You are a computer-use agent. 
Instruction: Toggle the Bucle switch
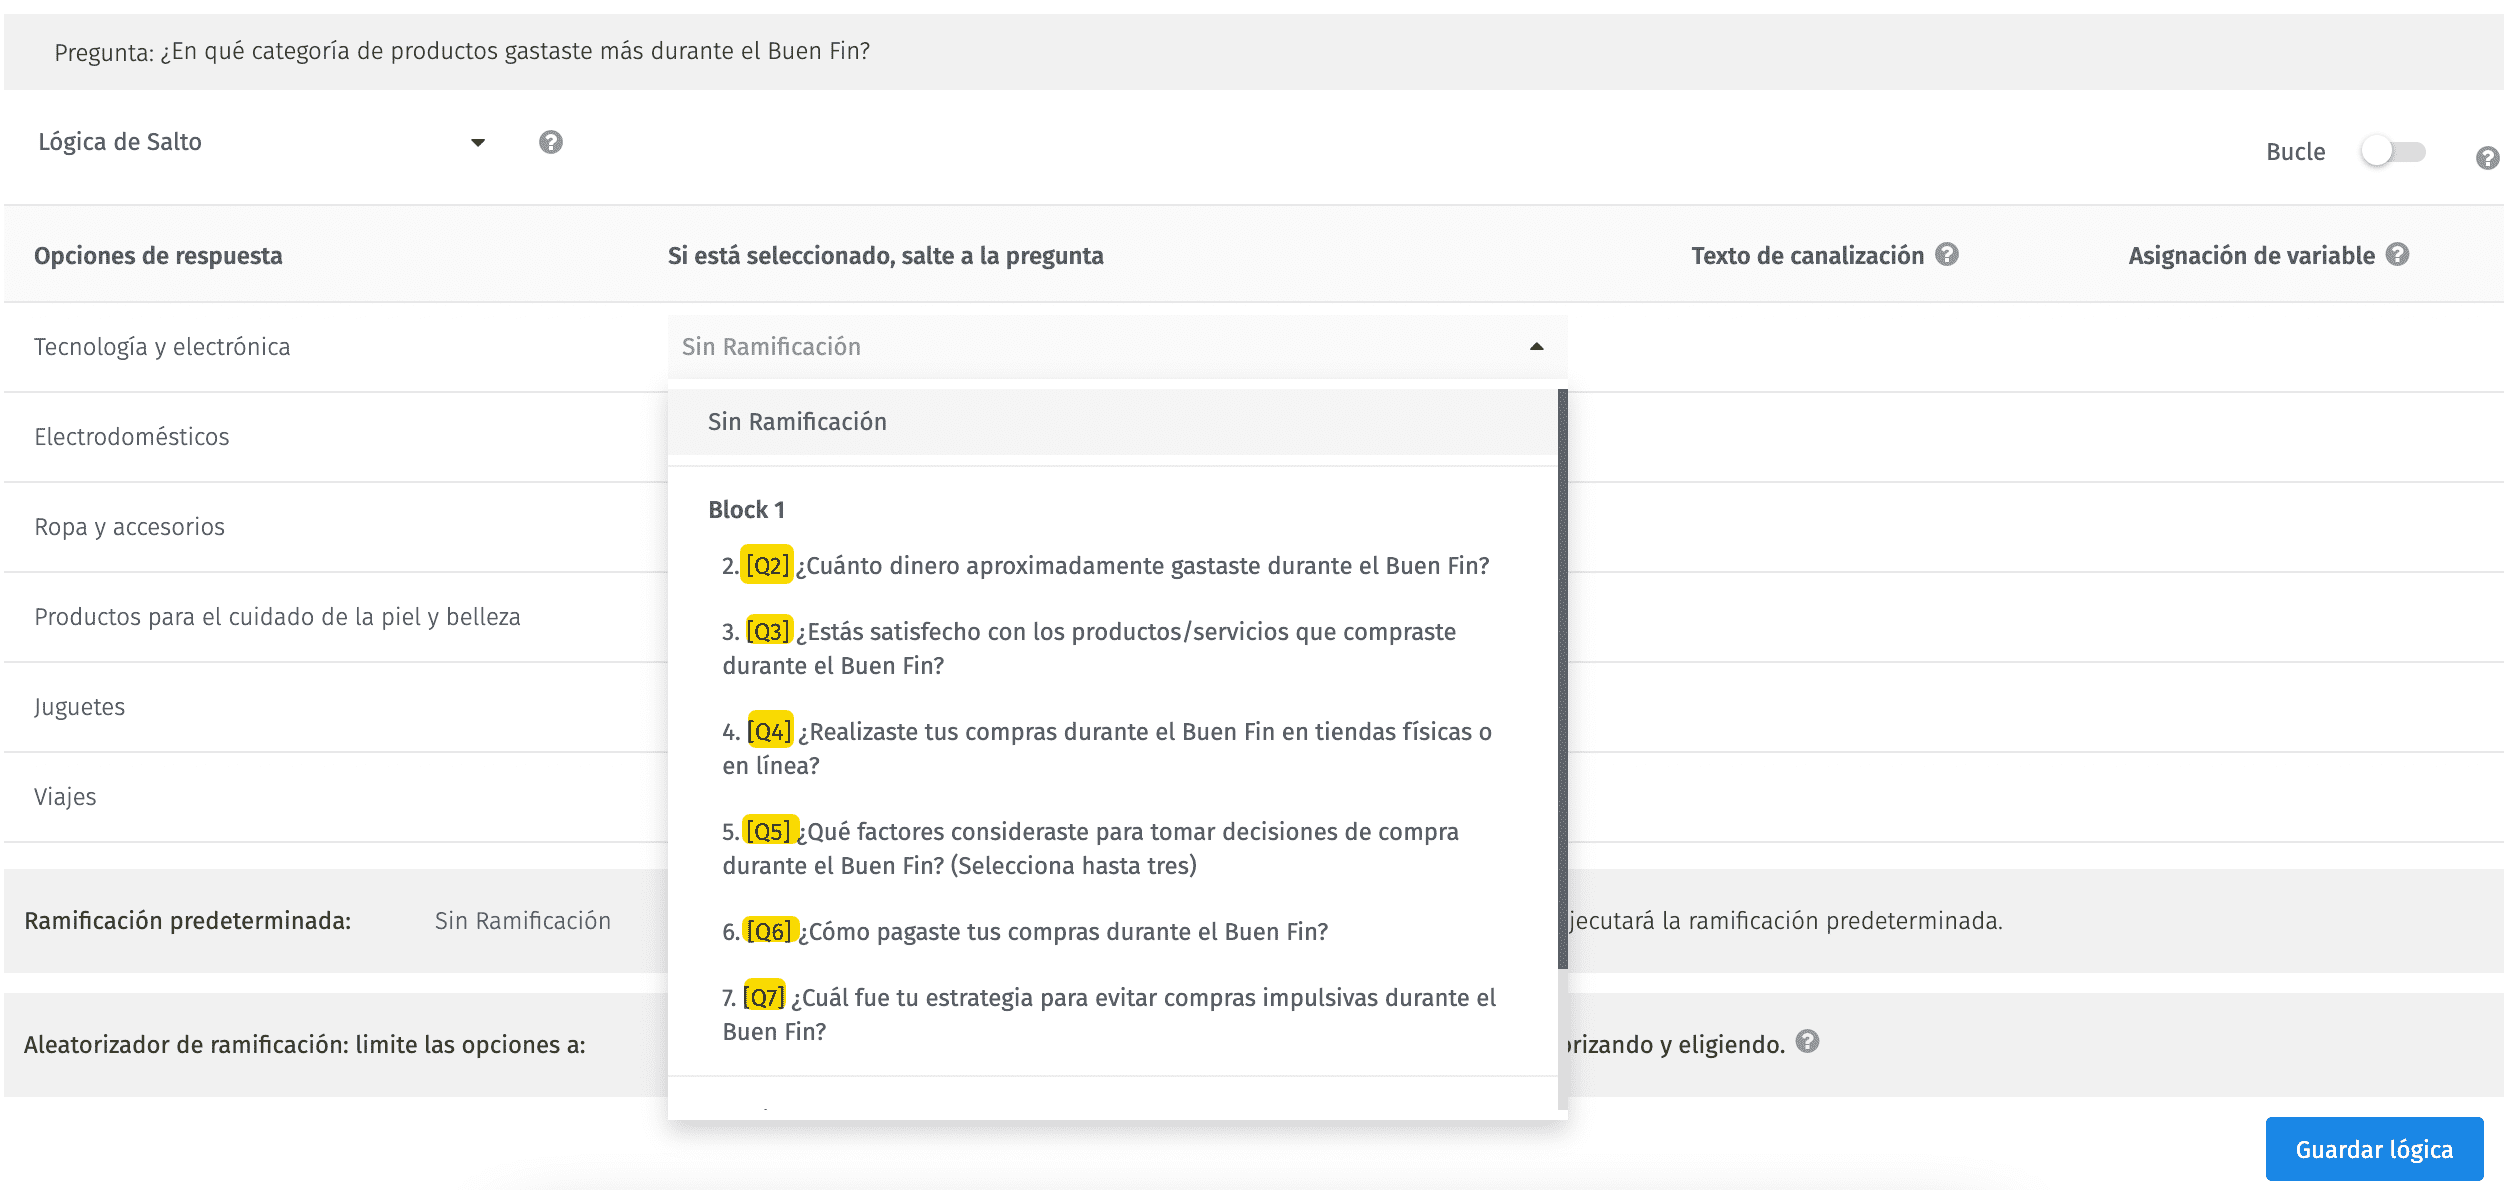click(x=2392, y=152)
